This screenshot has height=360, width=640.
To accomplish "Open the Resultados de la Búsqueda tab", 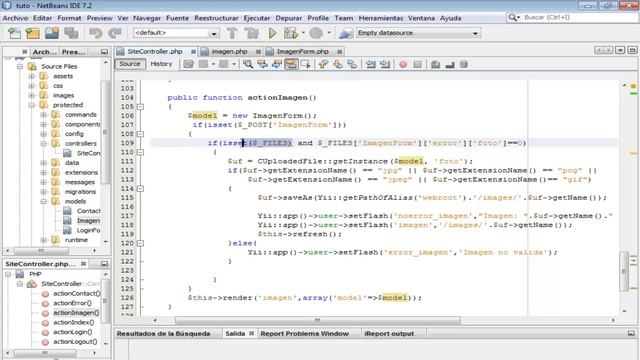I will tap(163, 333).
